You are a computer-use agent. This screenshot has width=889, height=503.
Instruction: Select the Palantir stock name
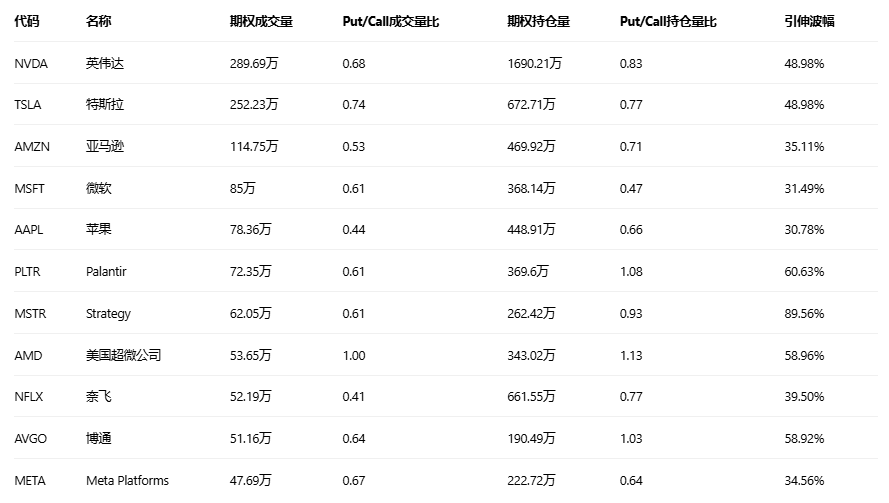pyautogui.click(x=106, y=271)
